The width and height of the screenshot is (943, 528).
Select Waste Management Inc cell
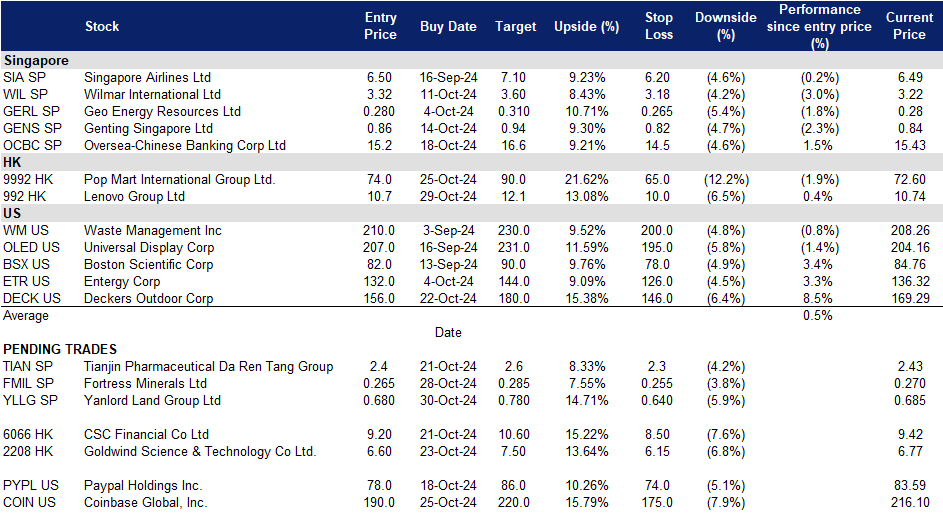click(153, 231)
